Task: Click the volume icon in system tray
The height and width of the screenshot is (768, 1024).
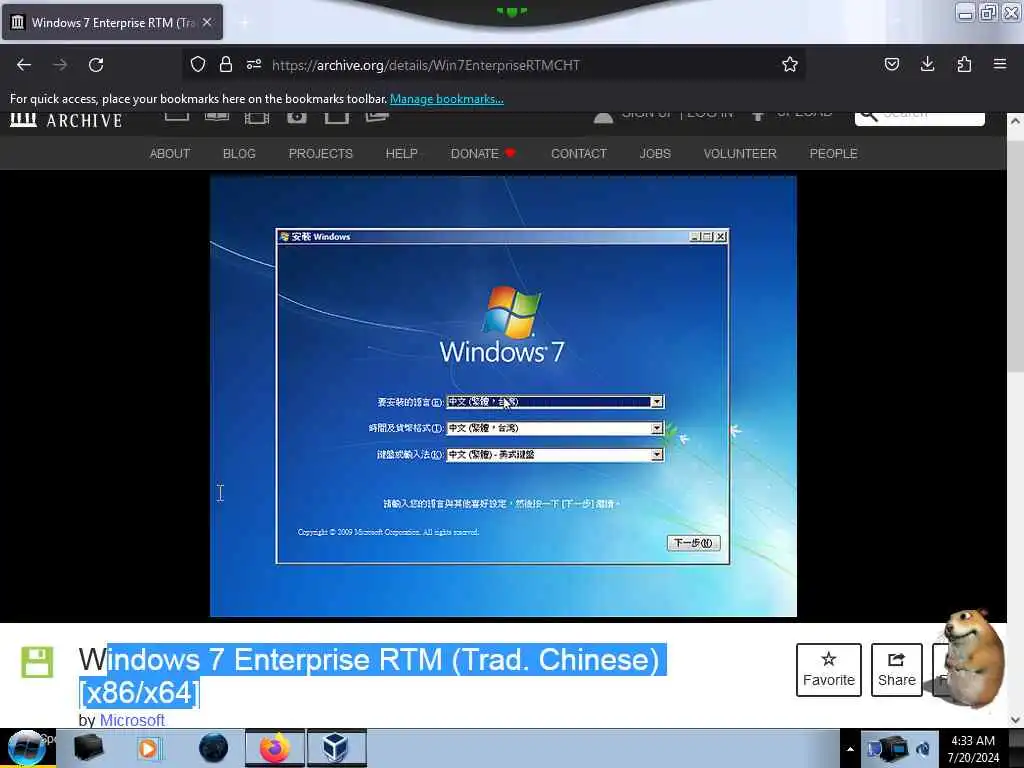Action: (x=923, y=750)
